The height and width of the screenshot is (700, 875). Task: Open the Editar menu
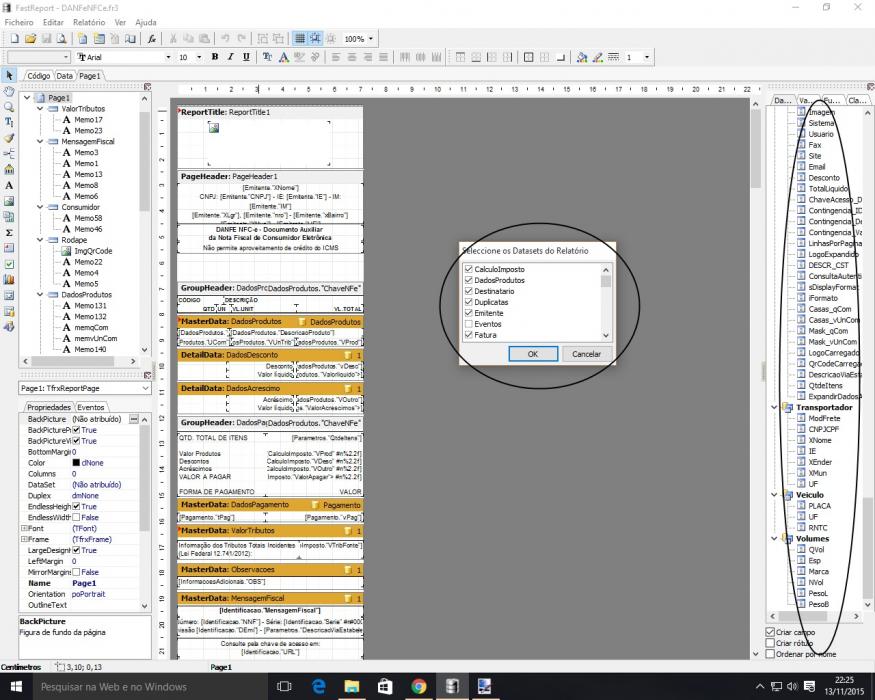[53, 22]
